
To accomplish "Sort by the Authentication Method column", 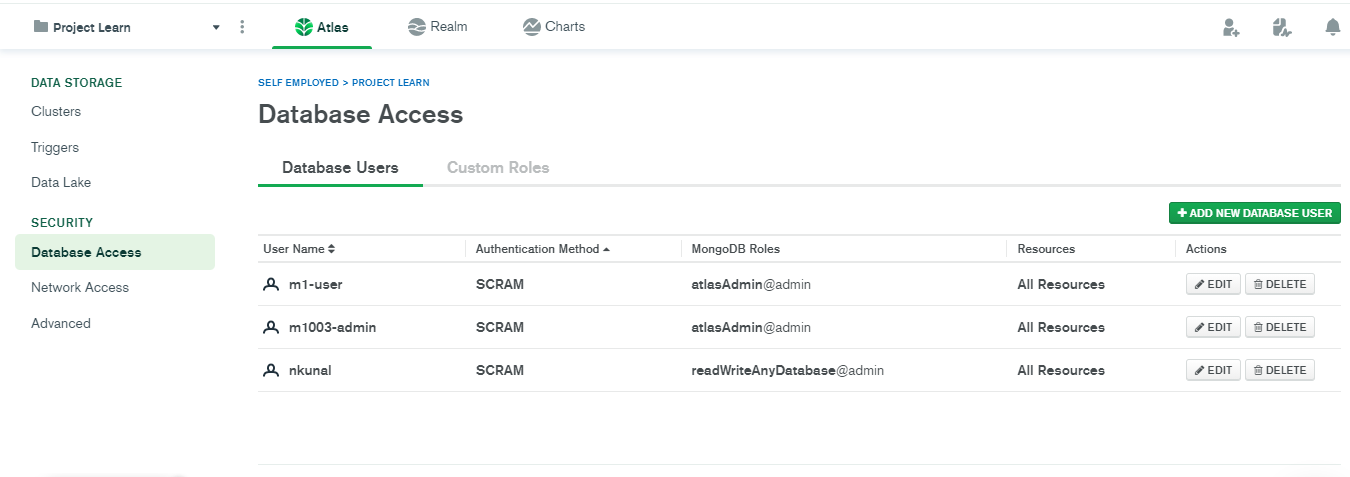I will [542, 249].
